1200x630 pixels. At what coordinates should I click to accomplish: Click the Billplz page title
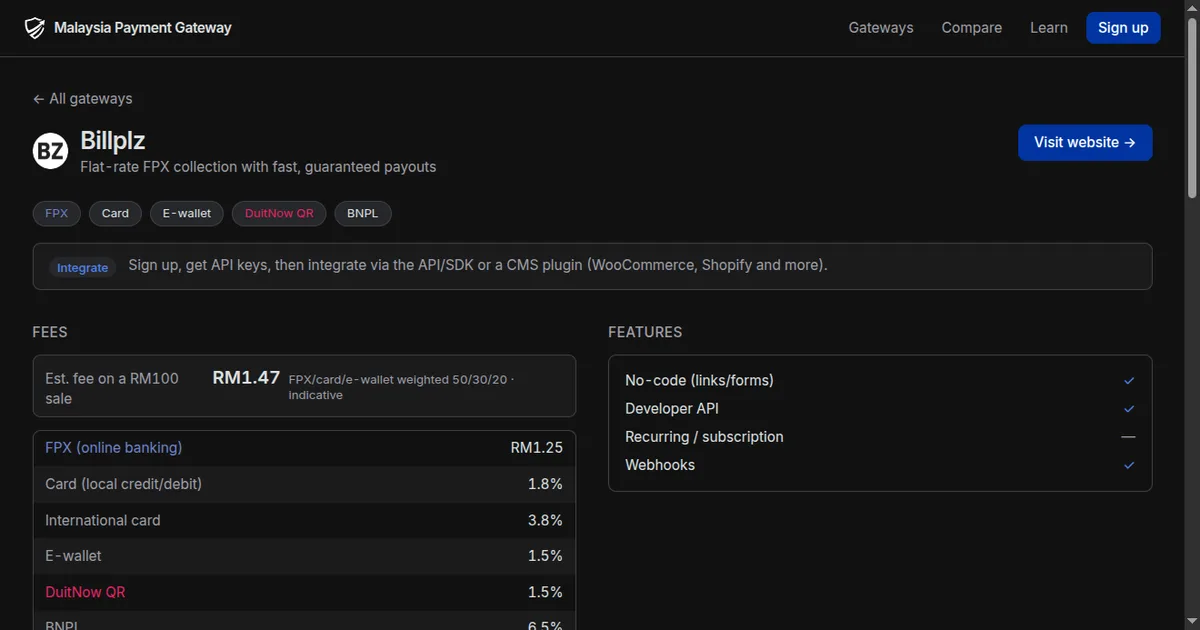tap(113, 141)
